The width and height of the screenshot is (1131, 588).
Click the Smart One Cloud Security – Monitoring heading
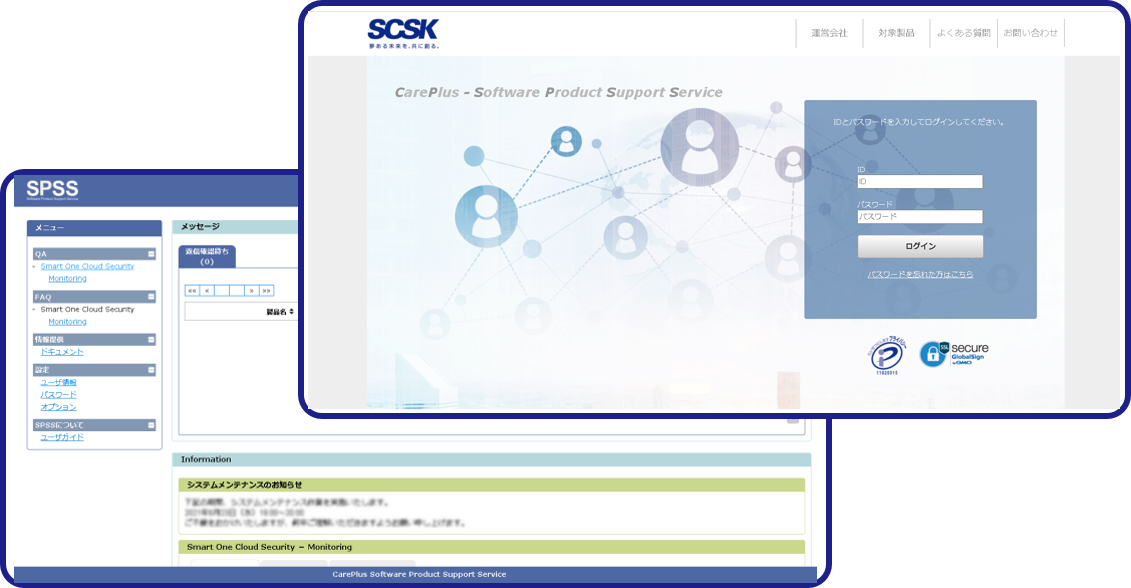tap(491, 547)
